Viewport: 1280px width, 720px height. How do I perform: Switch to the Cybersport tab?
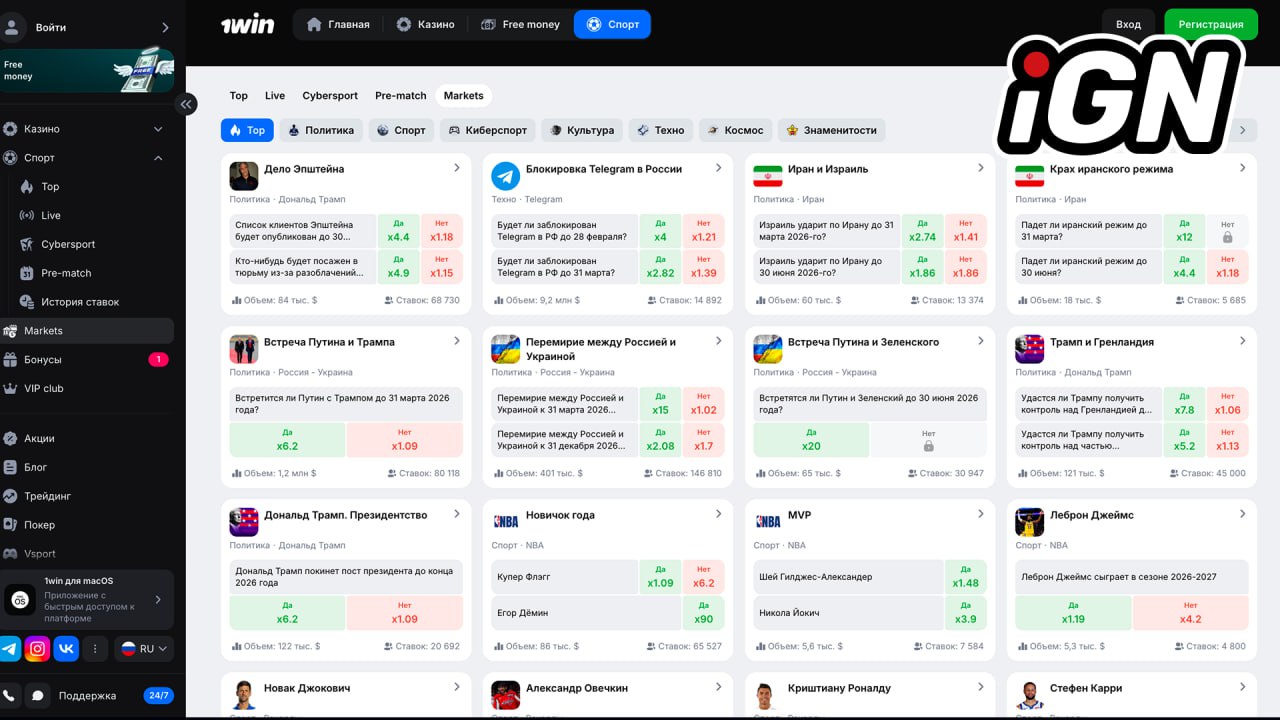330,96
